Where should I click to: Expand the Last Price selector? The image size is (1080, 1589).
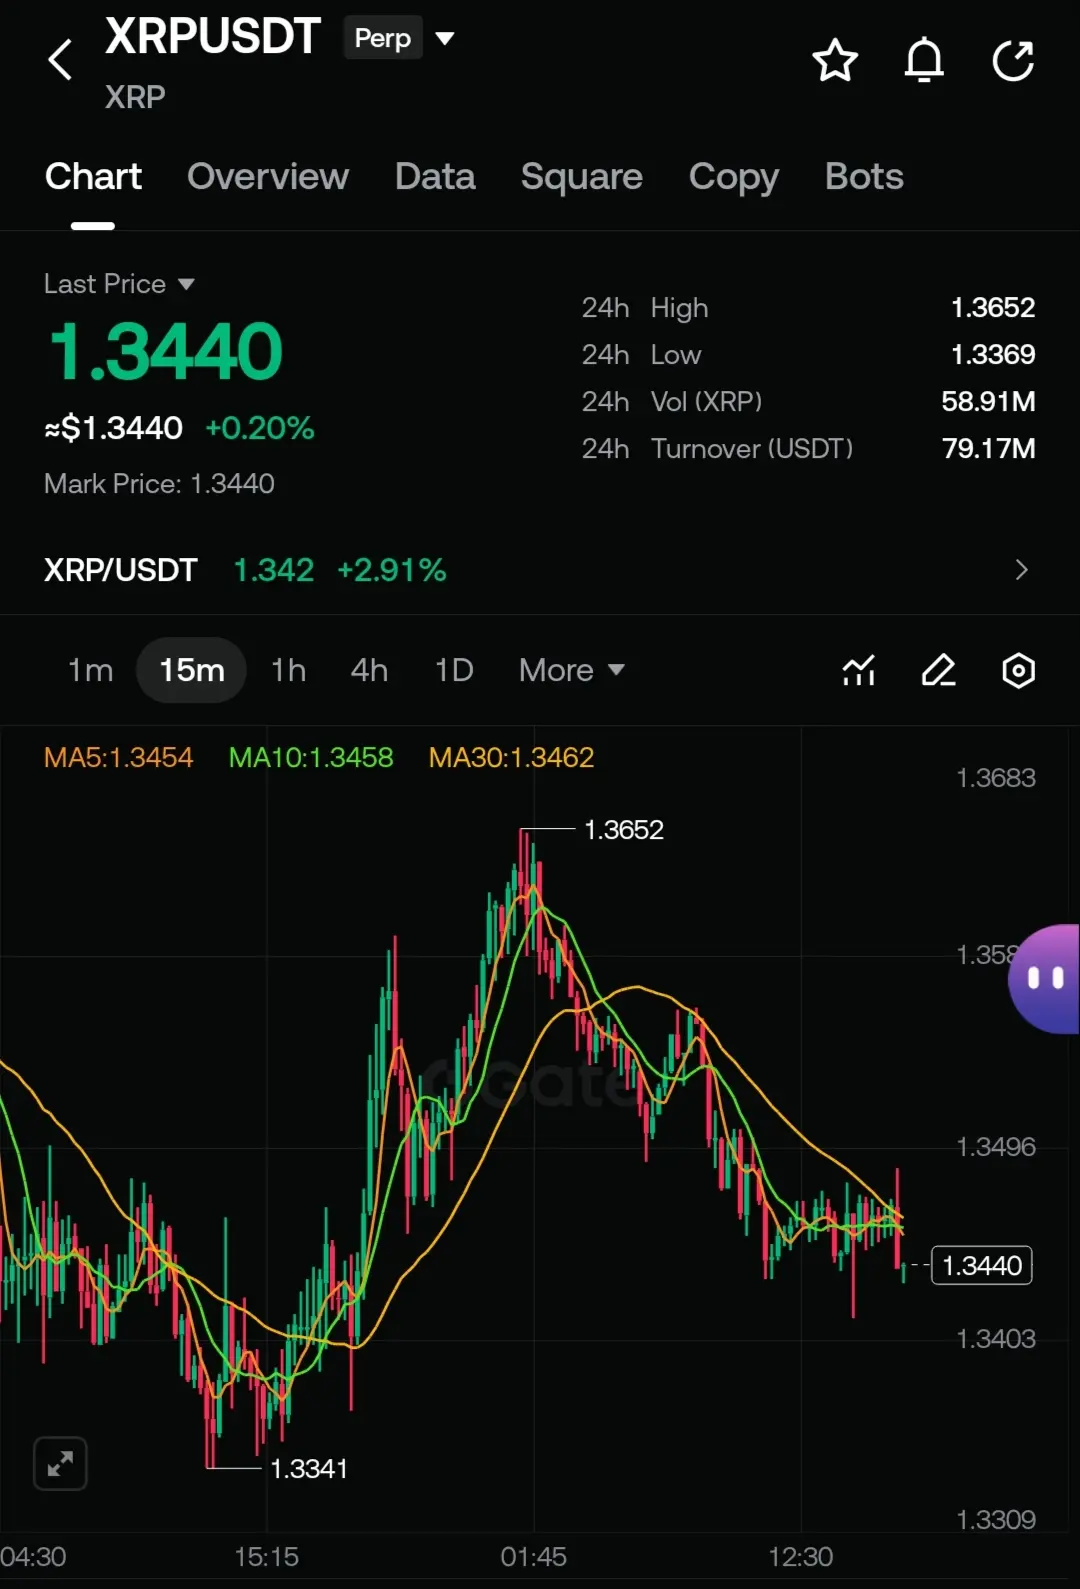(x=119, y=284)
